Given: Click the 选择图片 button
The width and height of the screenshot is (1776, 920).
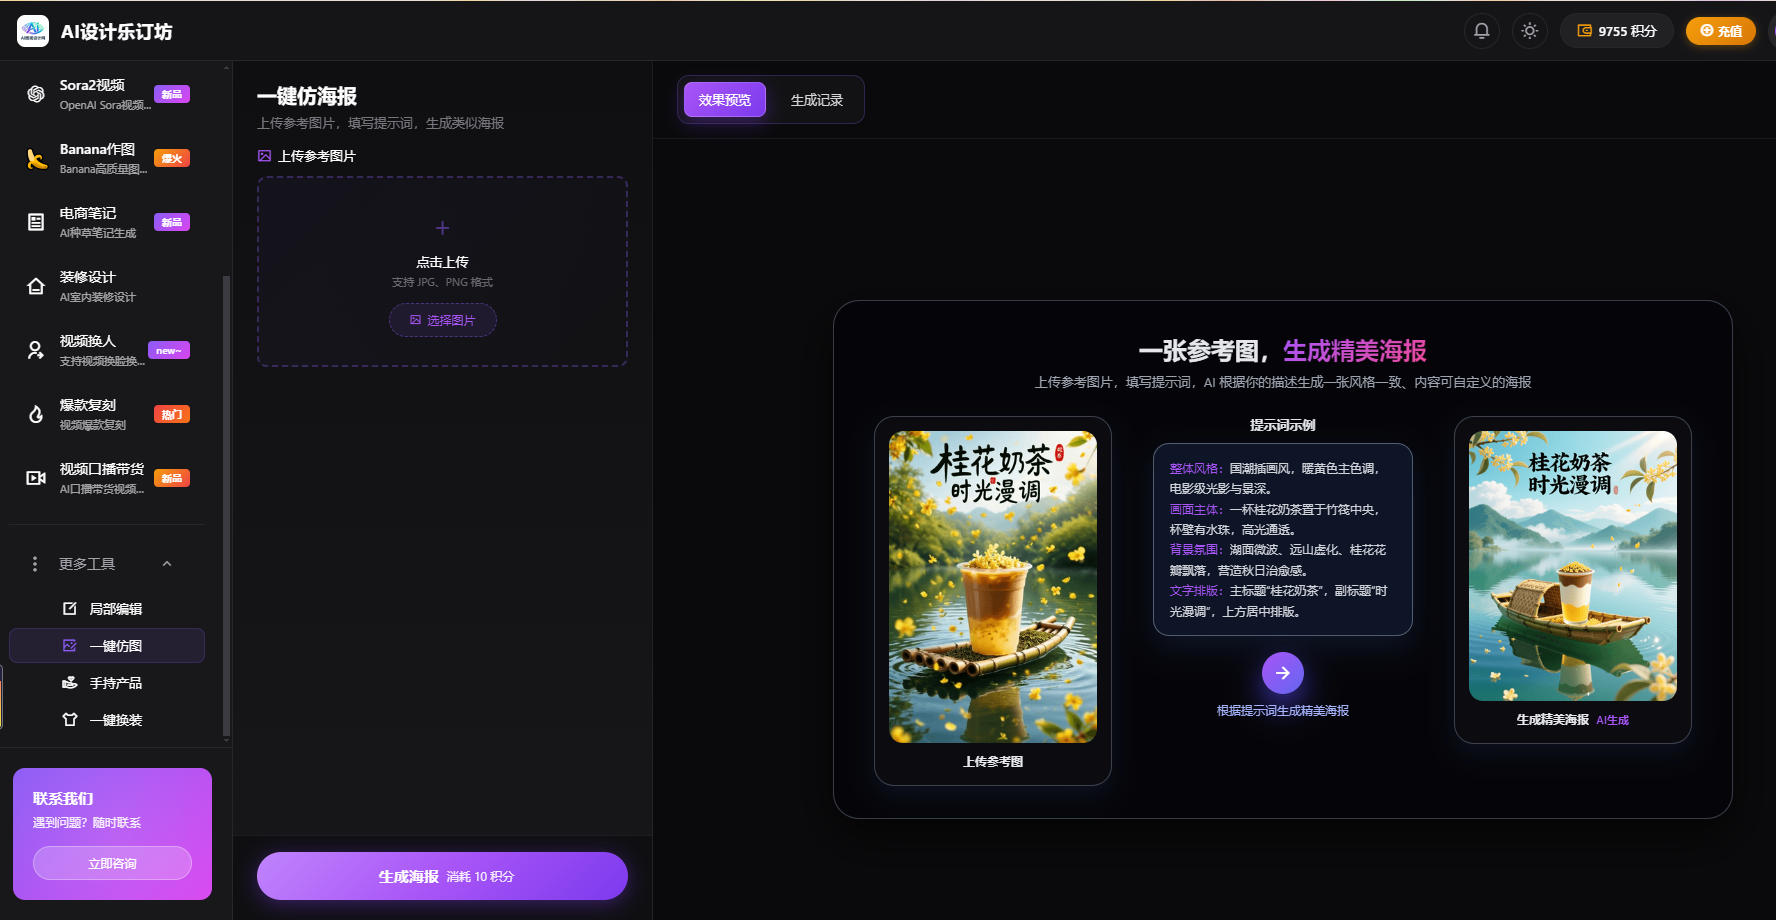Looking at the screenshot, I should click(442, 320).
